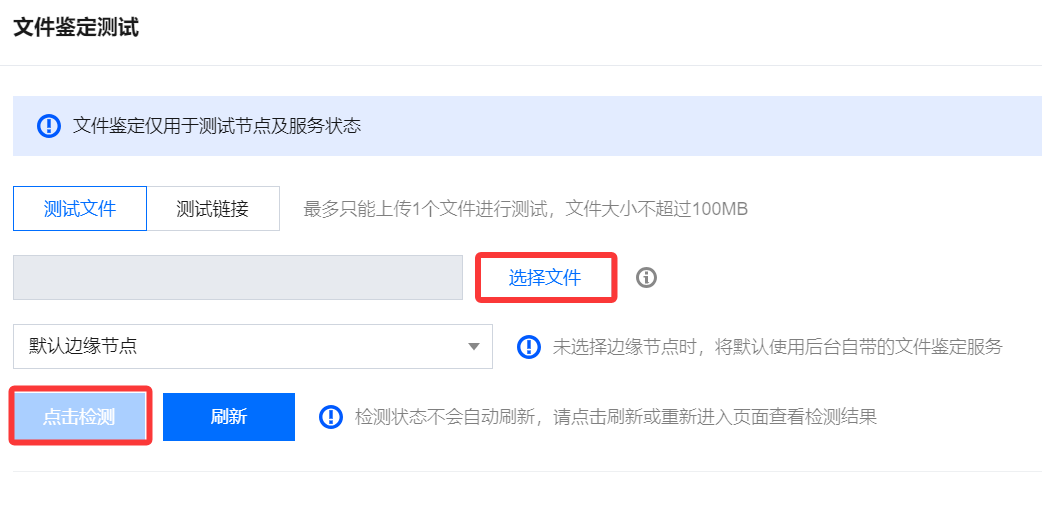Click the banner text 文件鉴定仅用于测试节点及服务状态

click(217, 126)
